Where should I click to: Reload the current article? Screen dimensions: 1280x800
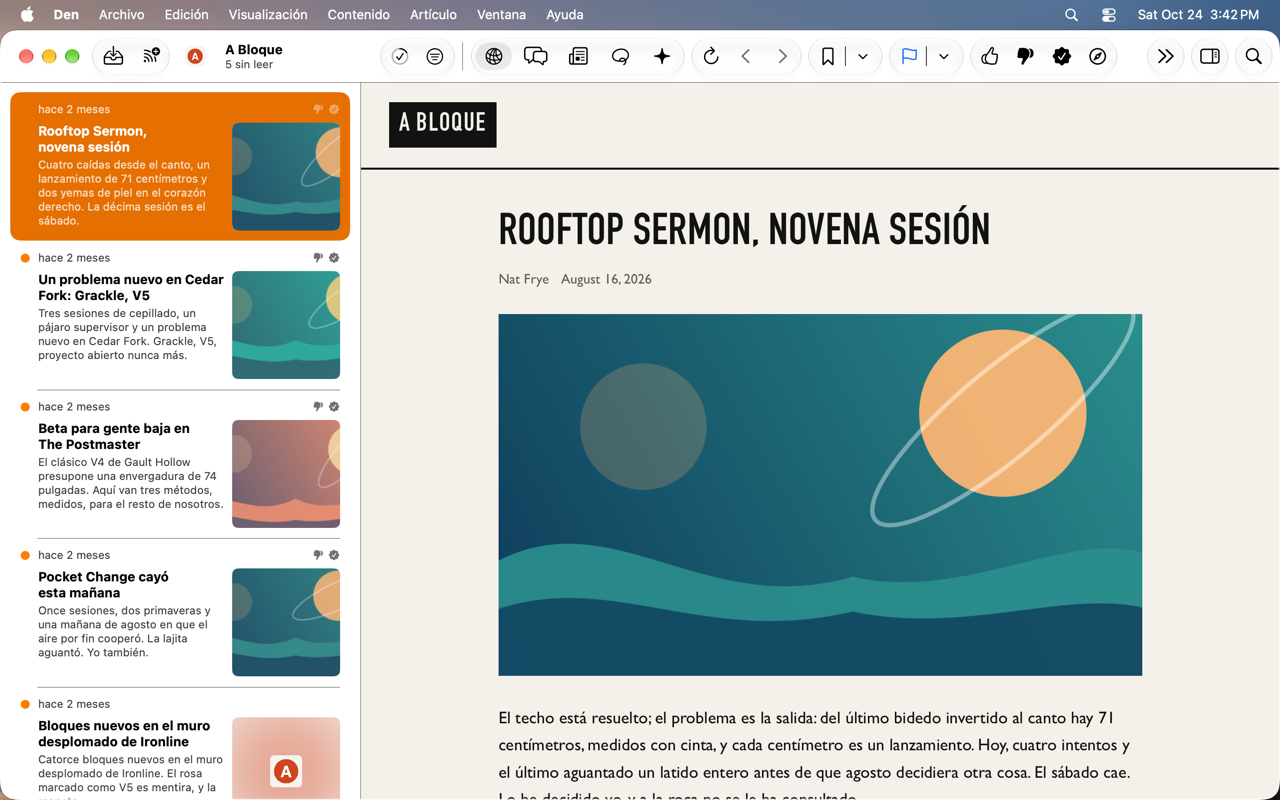pyautogui.click(x=711, y=57)
